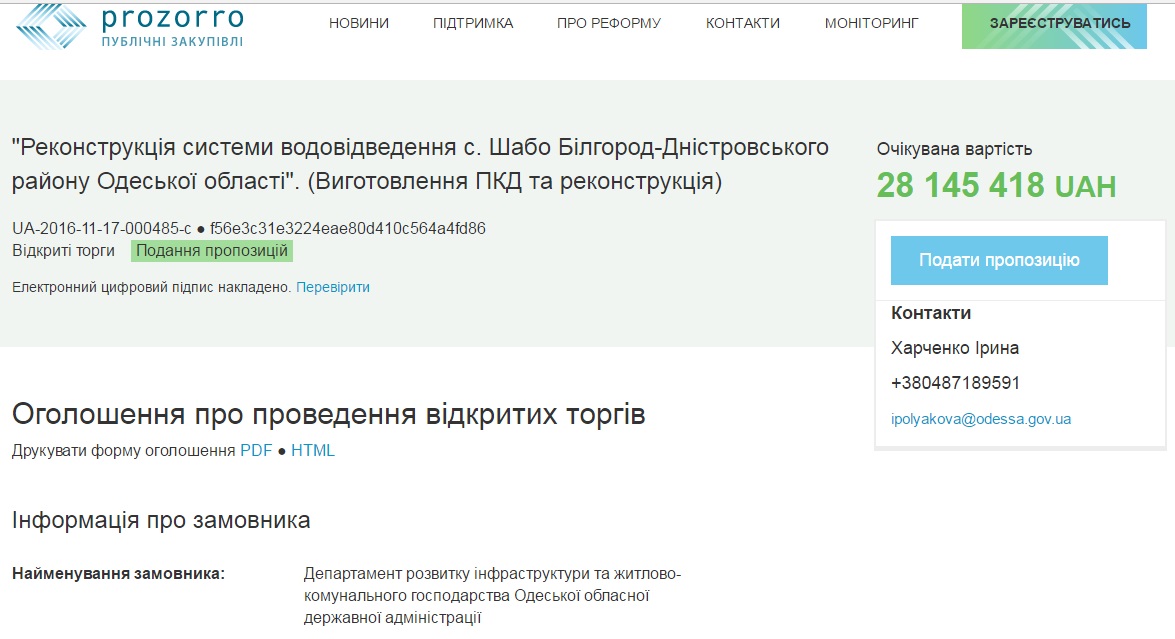Click the Prozorro logo icon
This screenshot has height=639, width=1175.
pyautogui.click(x=52, y=26)
